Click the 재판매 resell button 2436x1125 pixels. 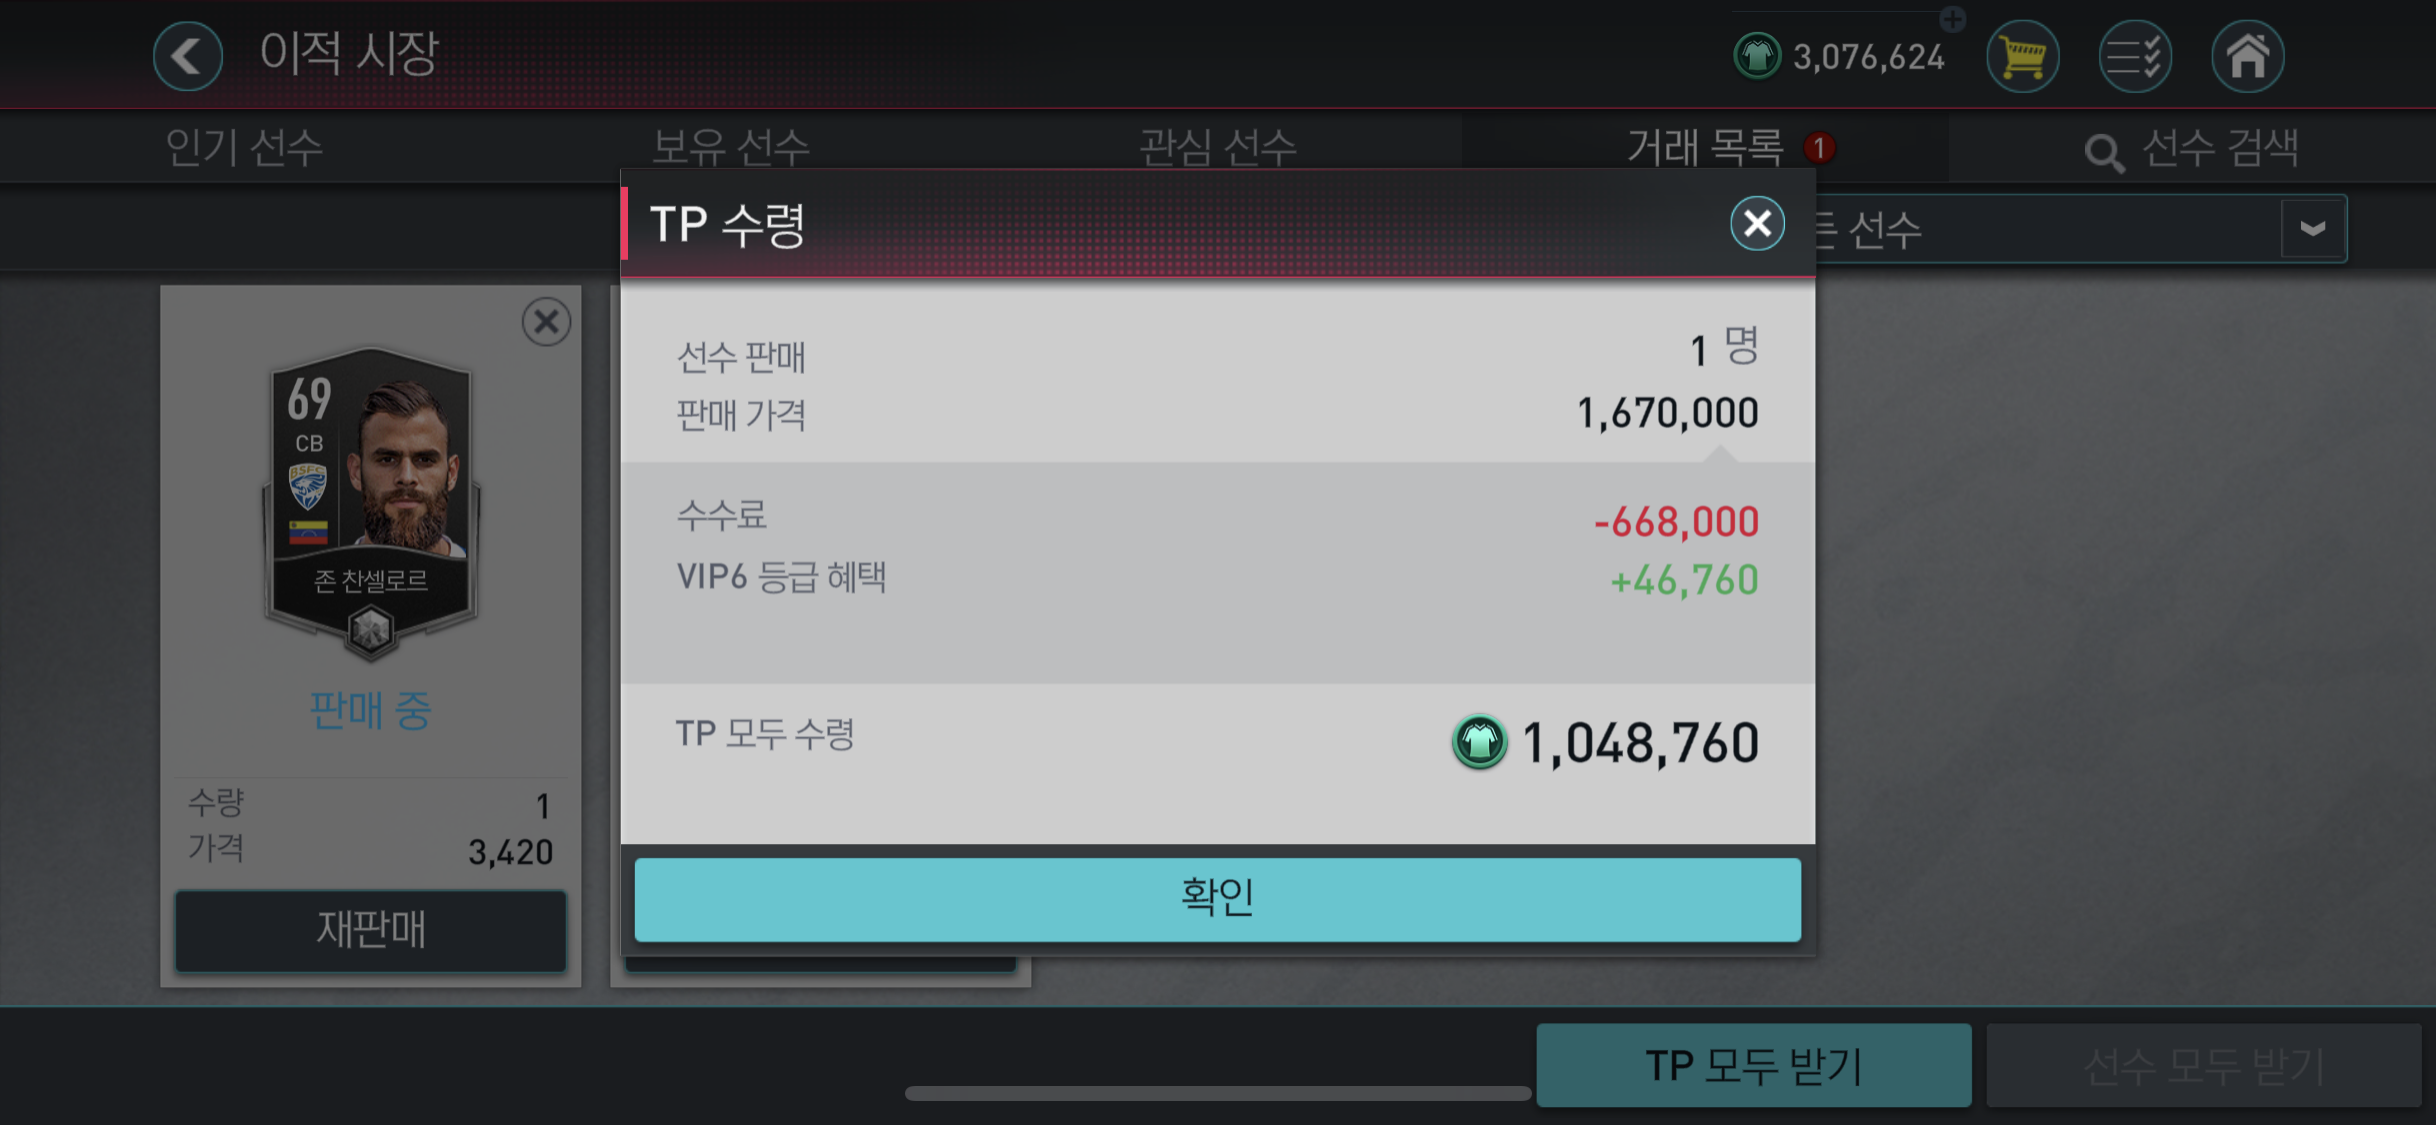point(371,930)
